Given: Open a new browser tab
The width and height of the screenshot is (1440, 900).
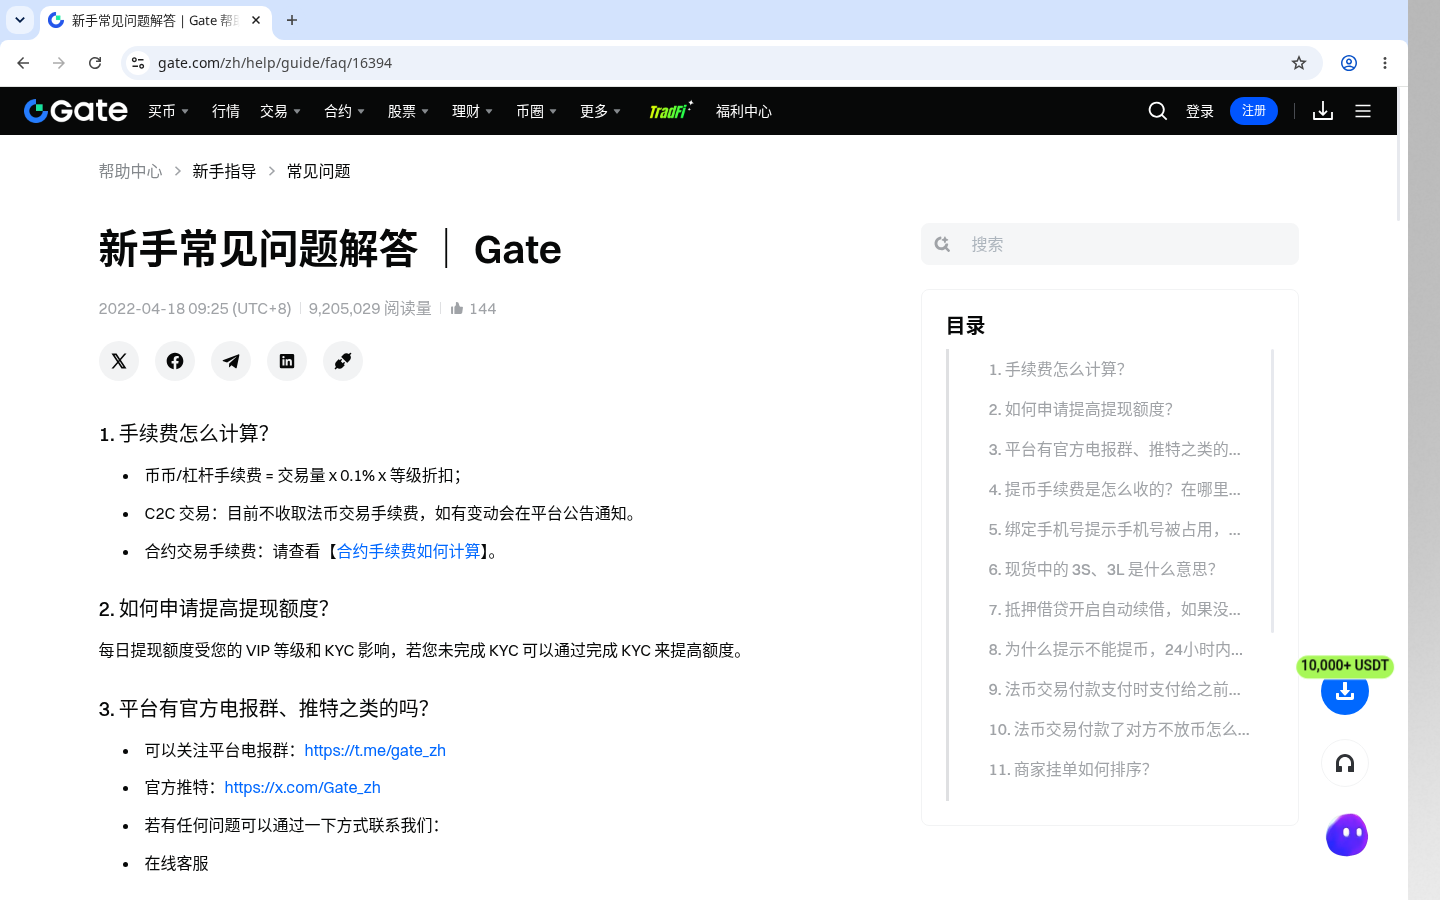Looking at the screenshot, I should coord(292,20).
